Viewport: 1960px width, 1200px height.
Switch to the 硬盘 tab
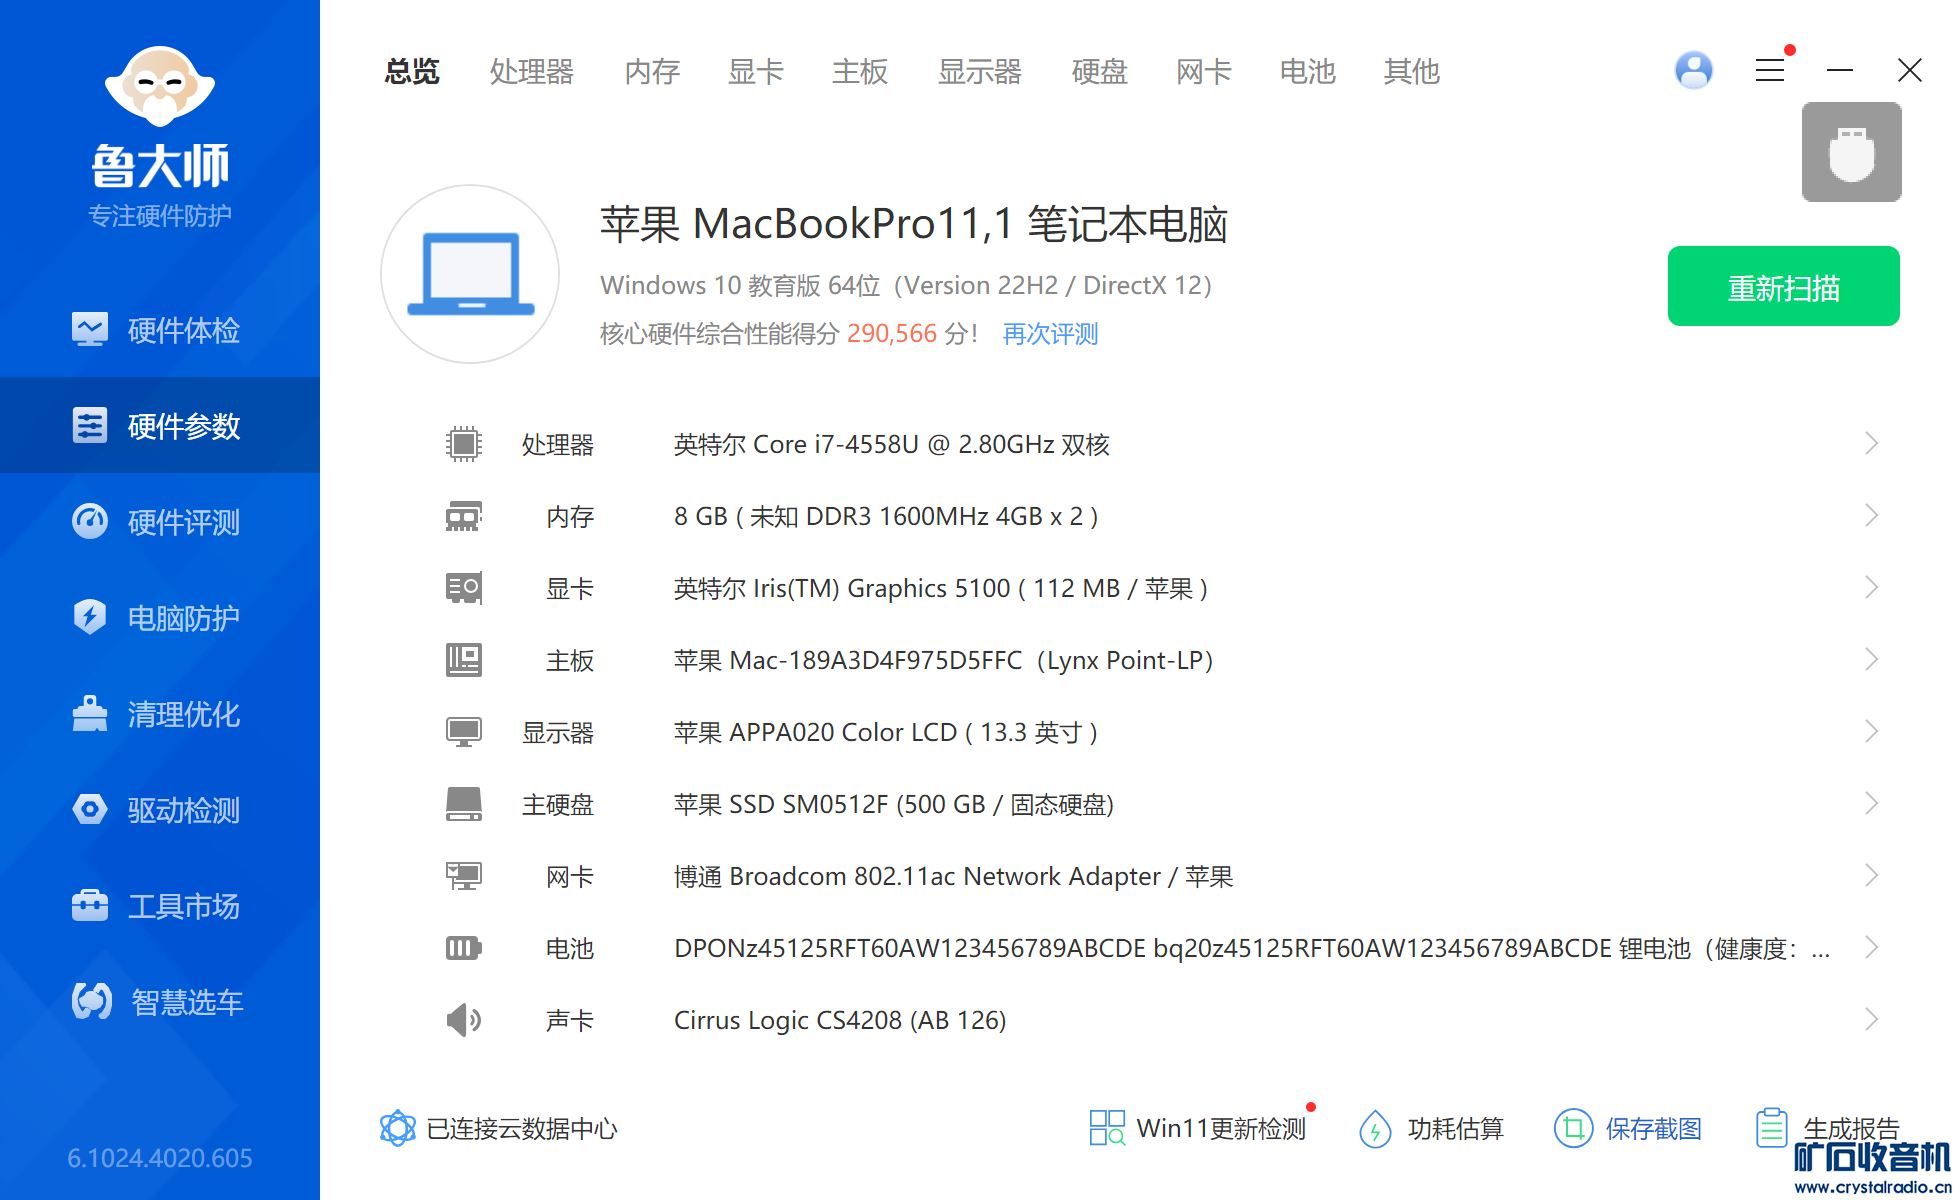pyautogui.click(x=1099, y=72)
